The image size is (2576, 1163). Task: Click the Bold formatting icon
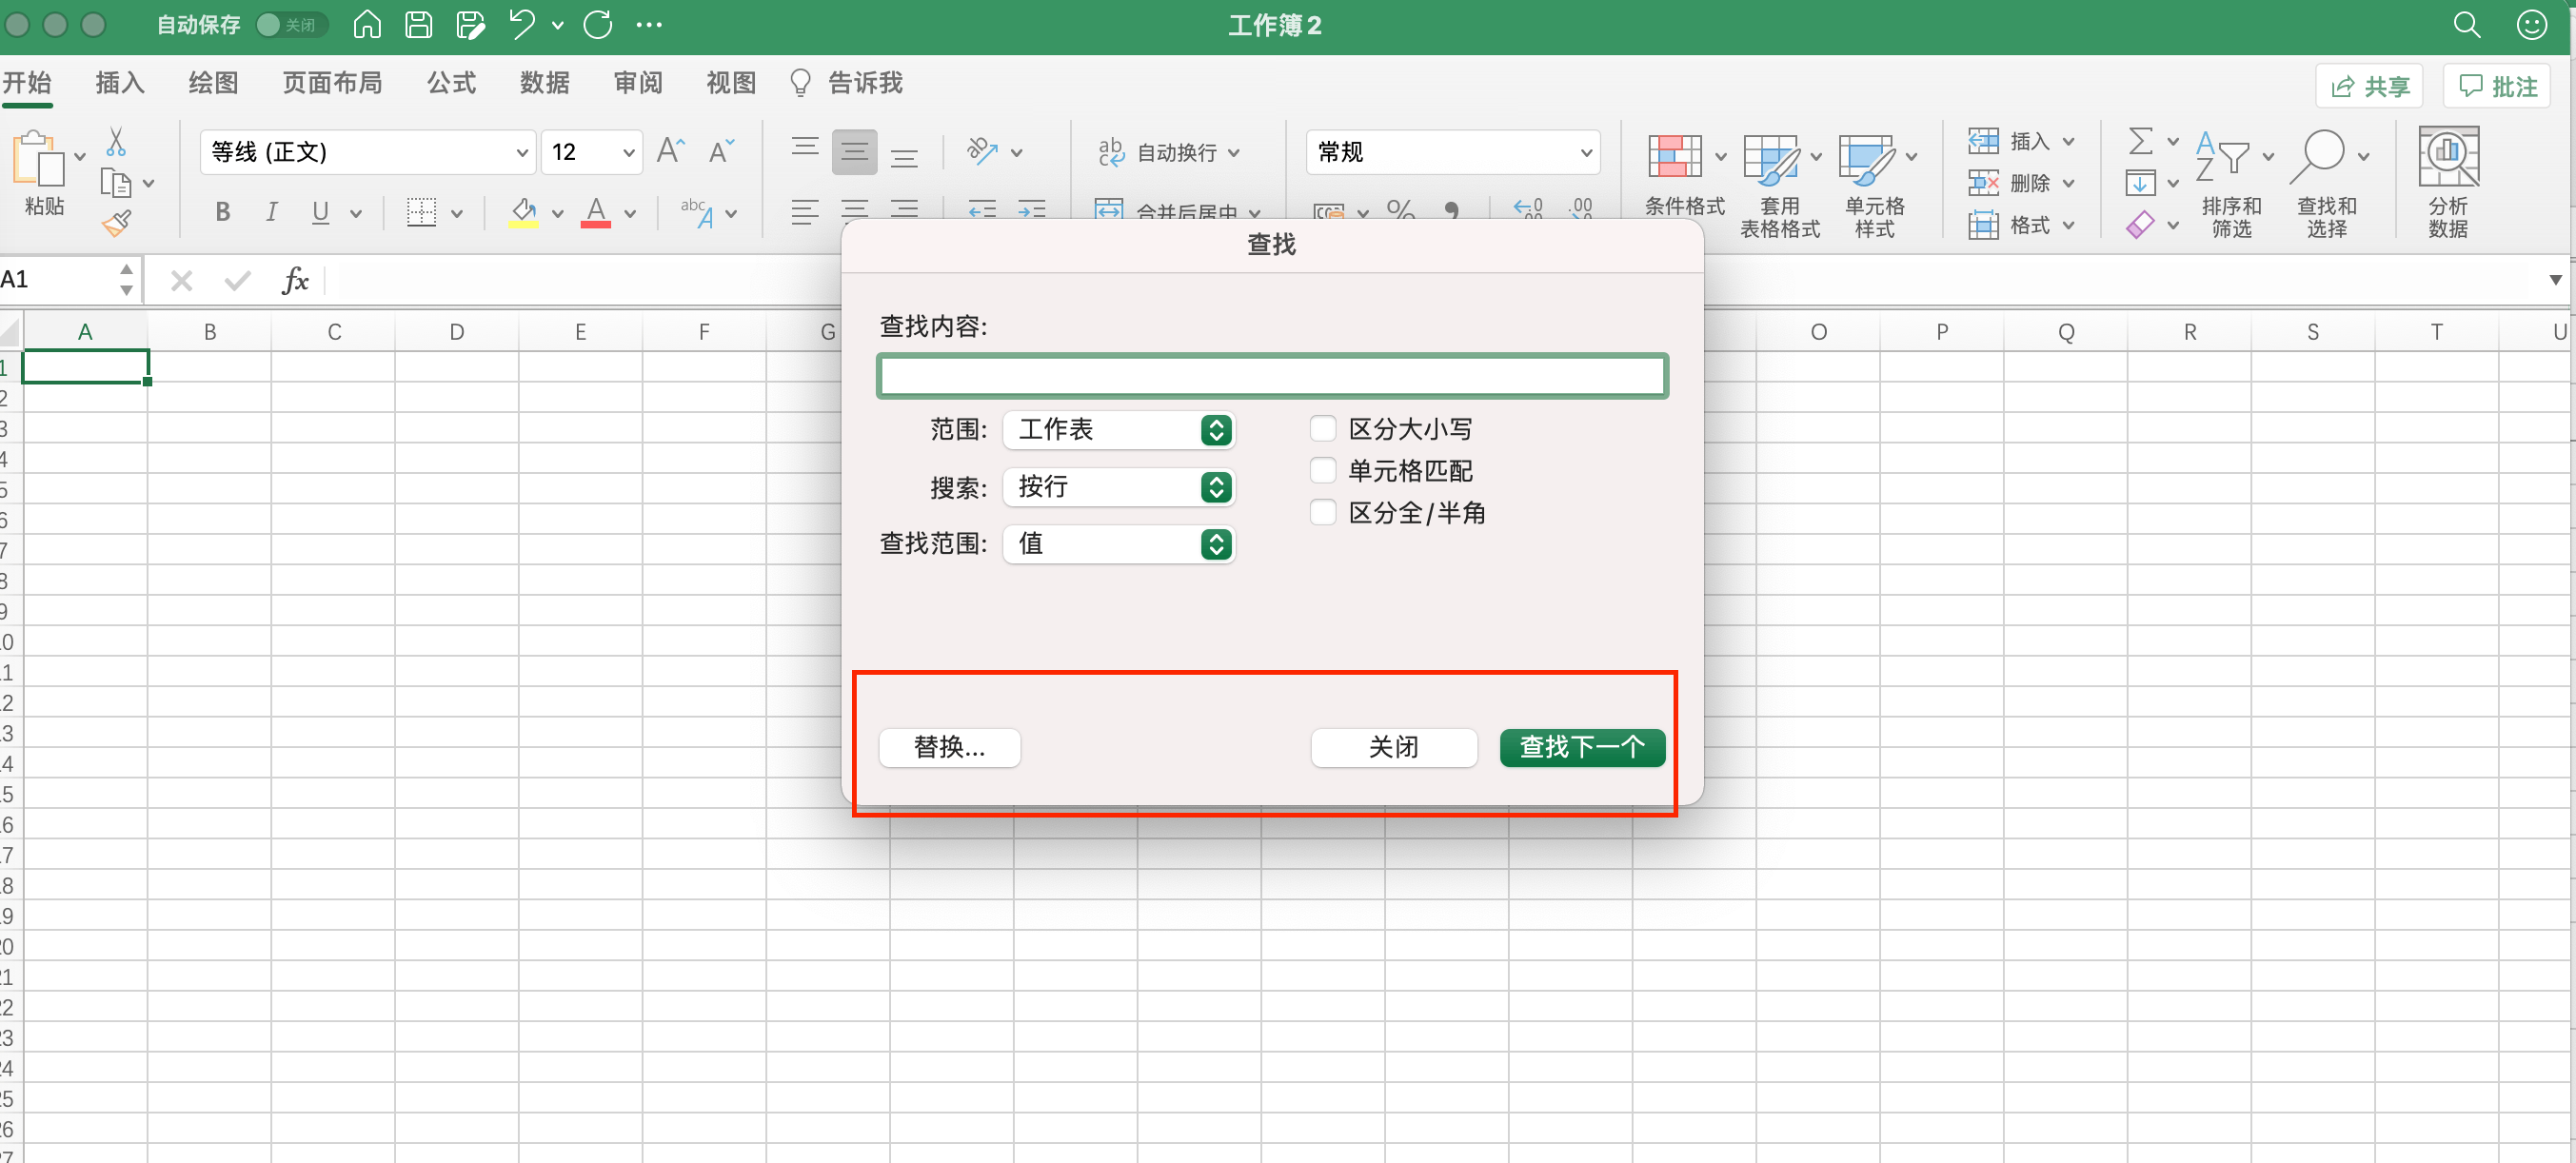point(222,212)
